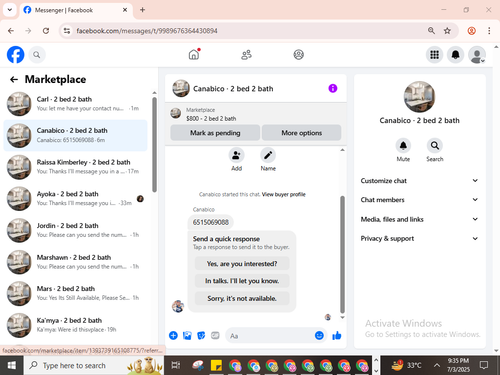Edit the chat name with pencil icon
Image resolution: width=500 pixels, height=375 pixels.
coord(268,155)
